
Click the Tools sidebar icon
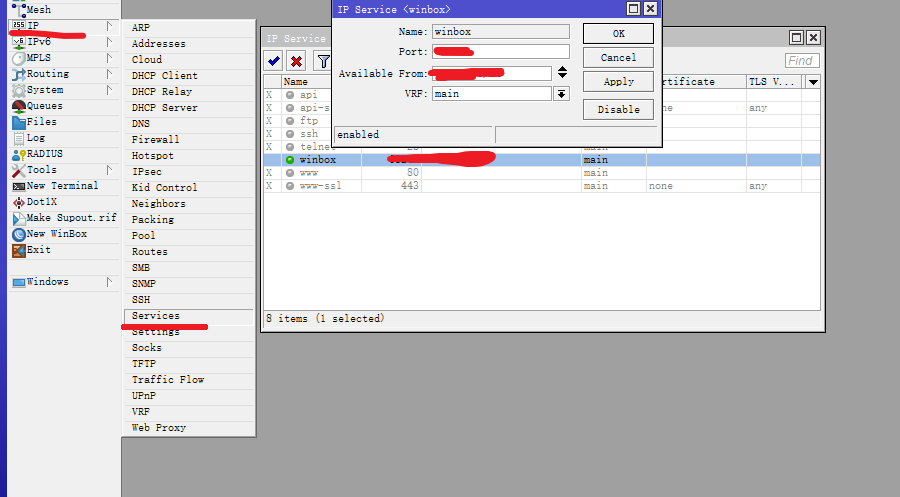(18, 170)
